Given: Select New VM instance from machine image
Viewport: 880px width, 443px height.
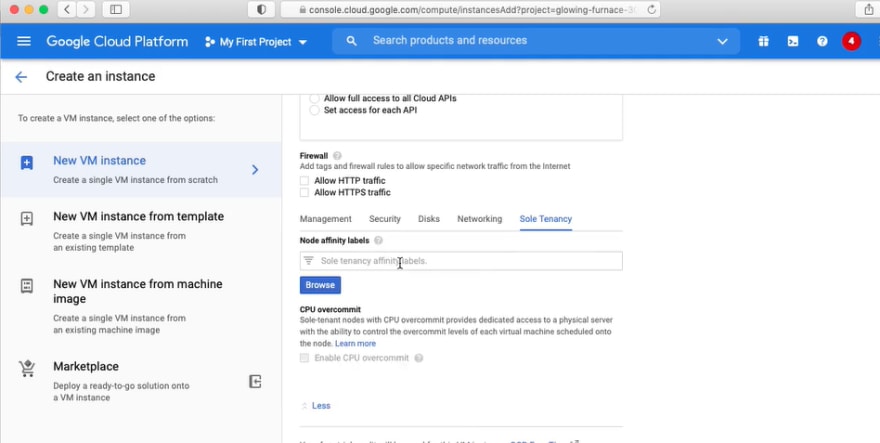Looking at the screenshot, I should (x=141, y=306).
